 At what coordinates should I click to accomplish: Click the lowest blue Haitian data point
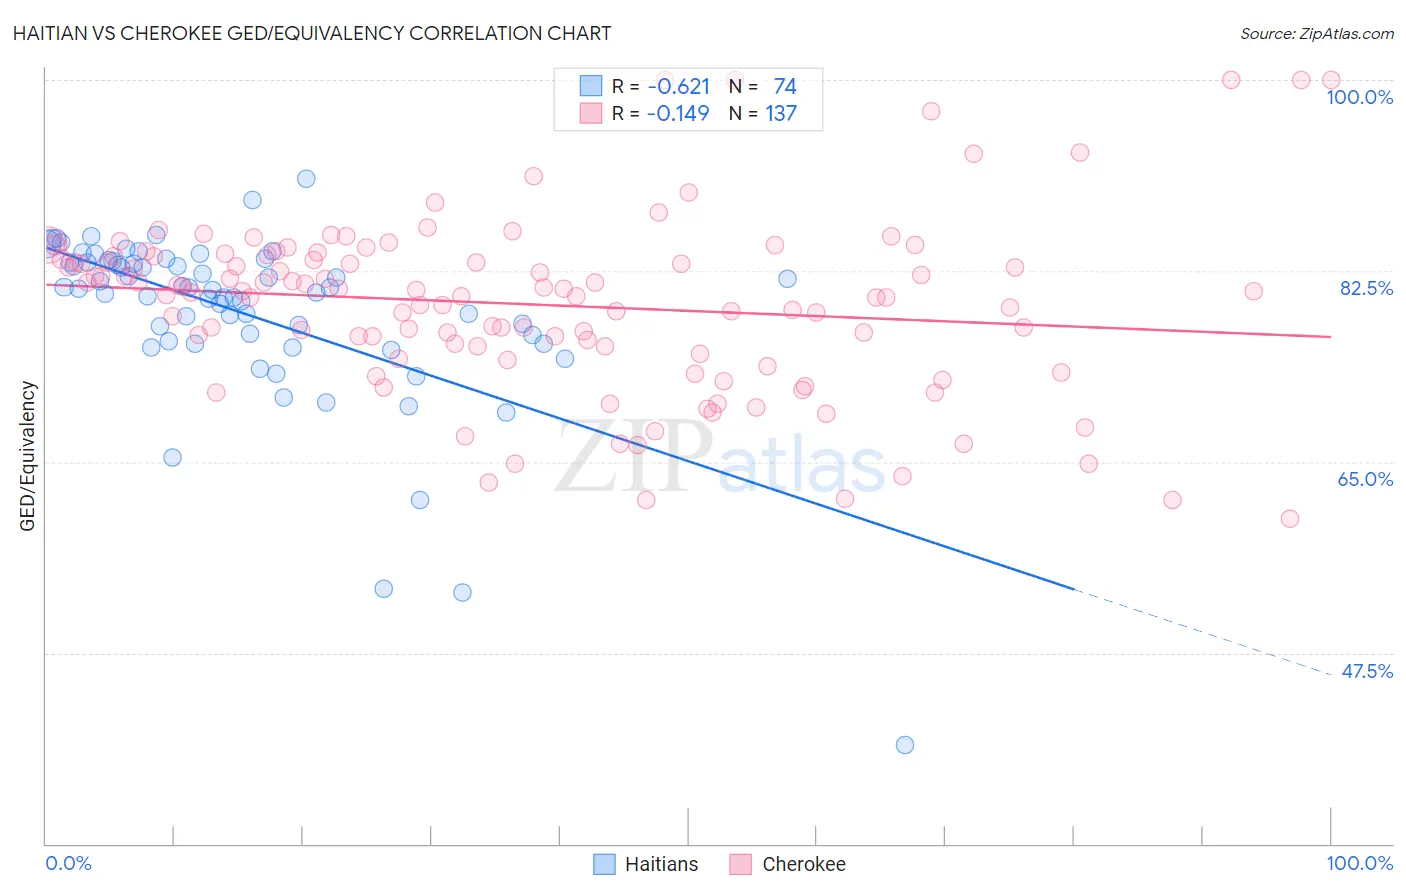point(905,744)
